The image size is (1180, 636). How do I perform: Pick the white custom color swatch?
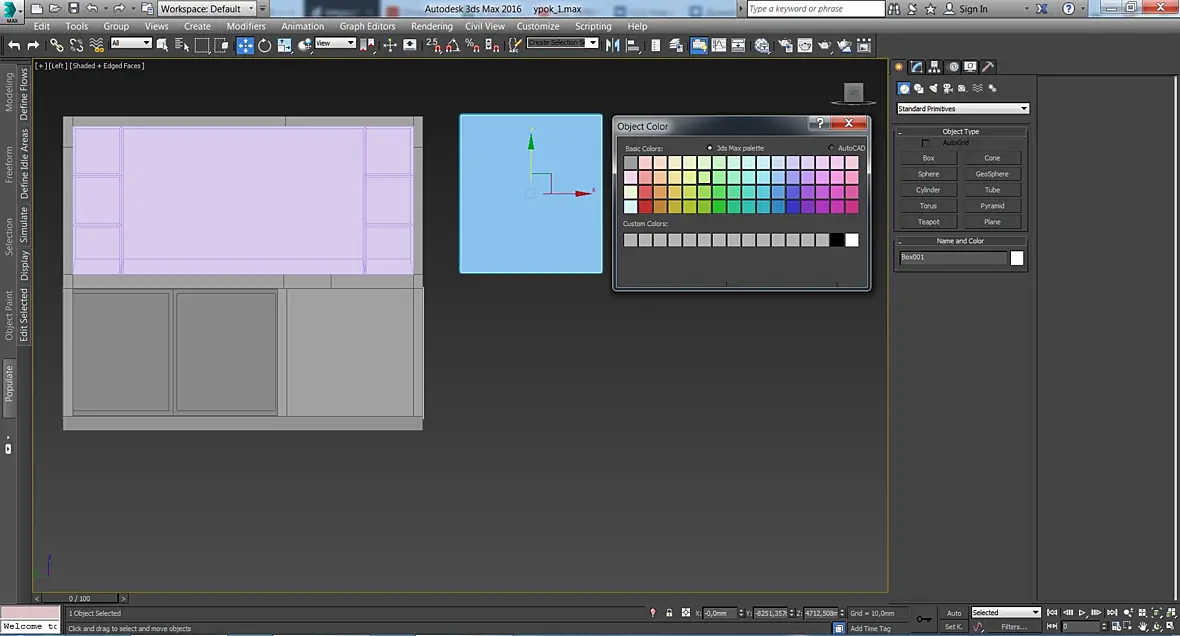click(x=852, y=240)
